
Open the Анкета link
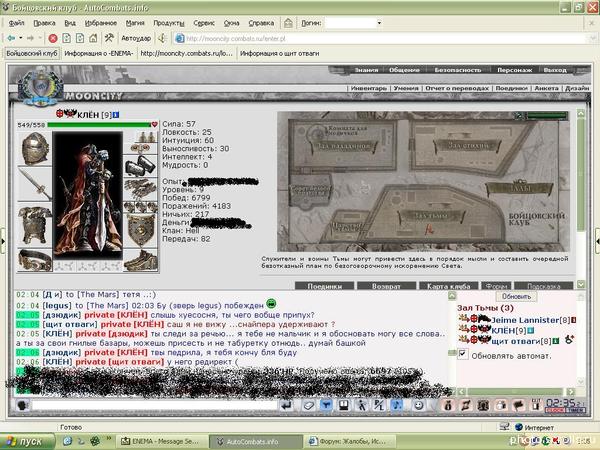546,88
